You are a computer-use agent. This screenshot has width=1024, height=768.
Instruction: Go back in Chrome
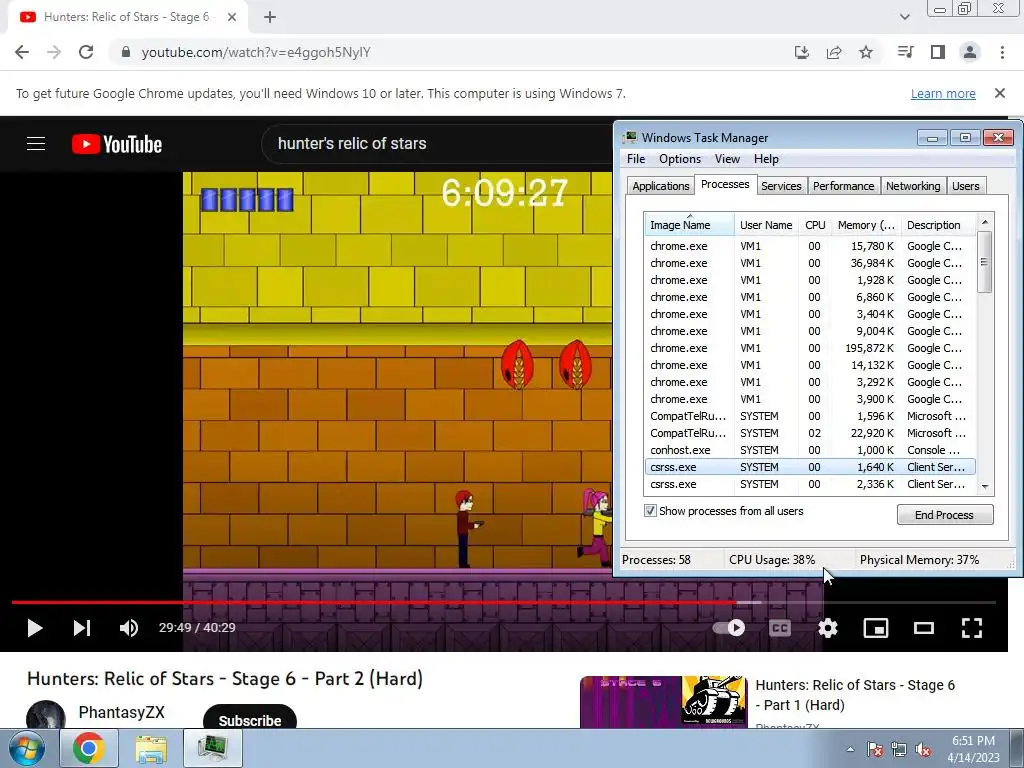pos(22,52)
